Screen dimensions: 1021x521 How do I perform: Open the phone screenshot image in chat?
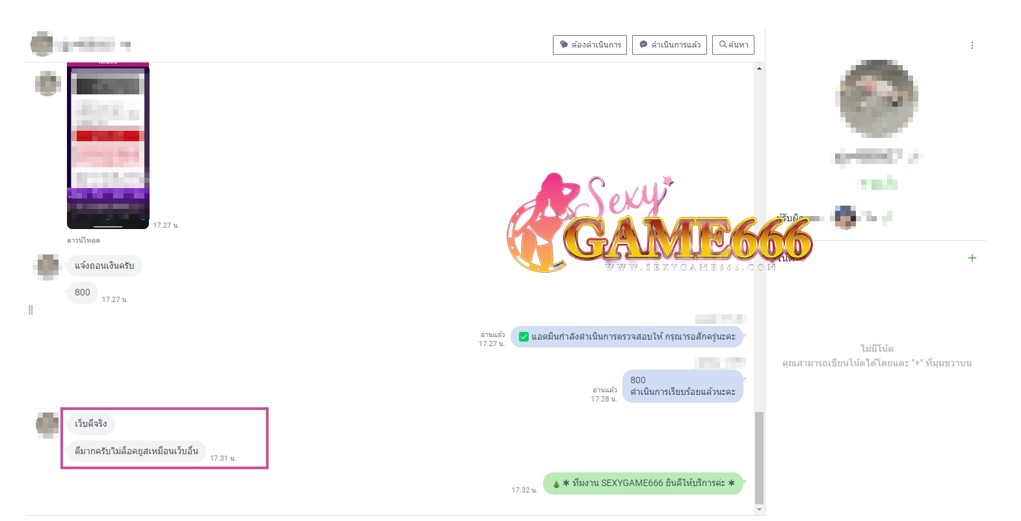107,146
